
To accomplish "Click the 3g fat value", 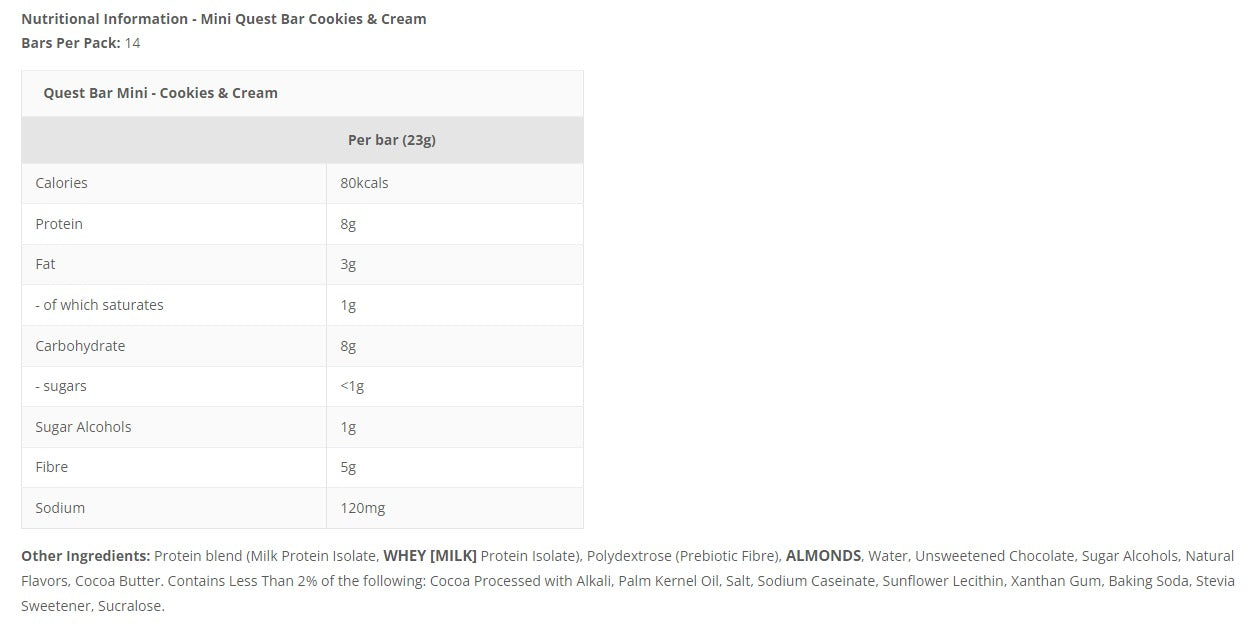I will click(x=348, y=264).
